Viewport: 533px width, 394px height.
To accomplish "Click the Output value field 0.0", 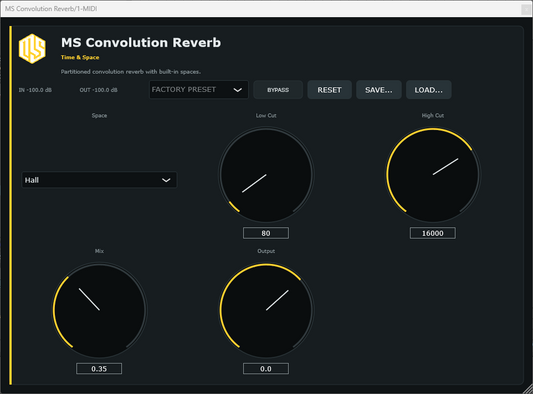I will point(266,369).
